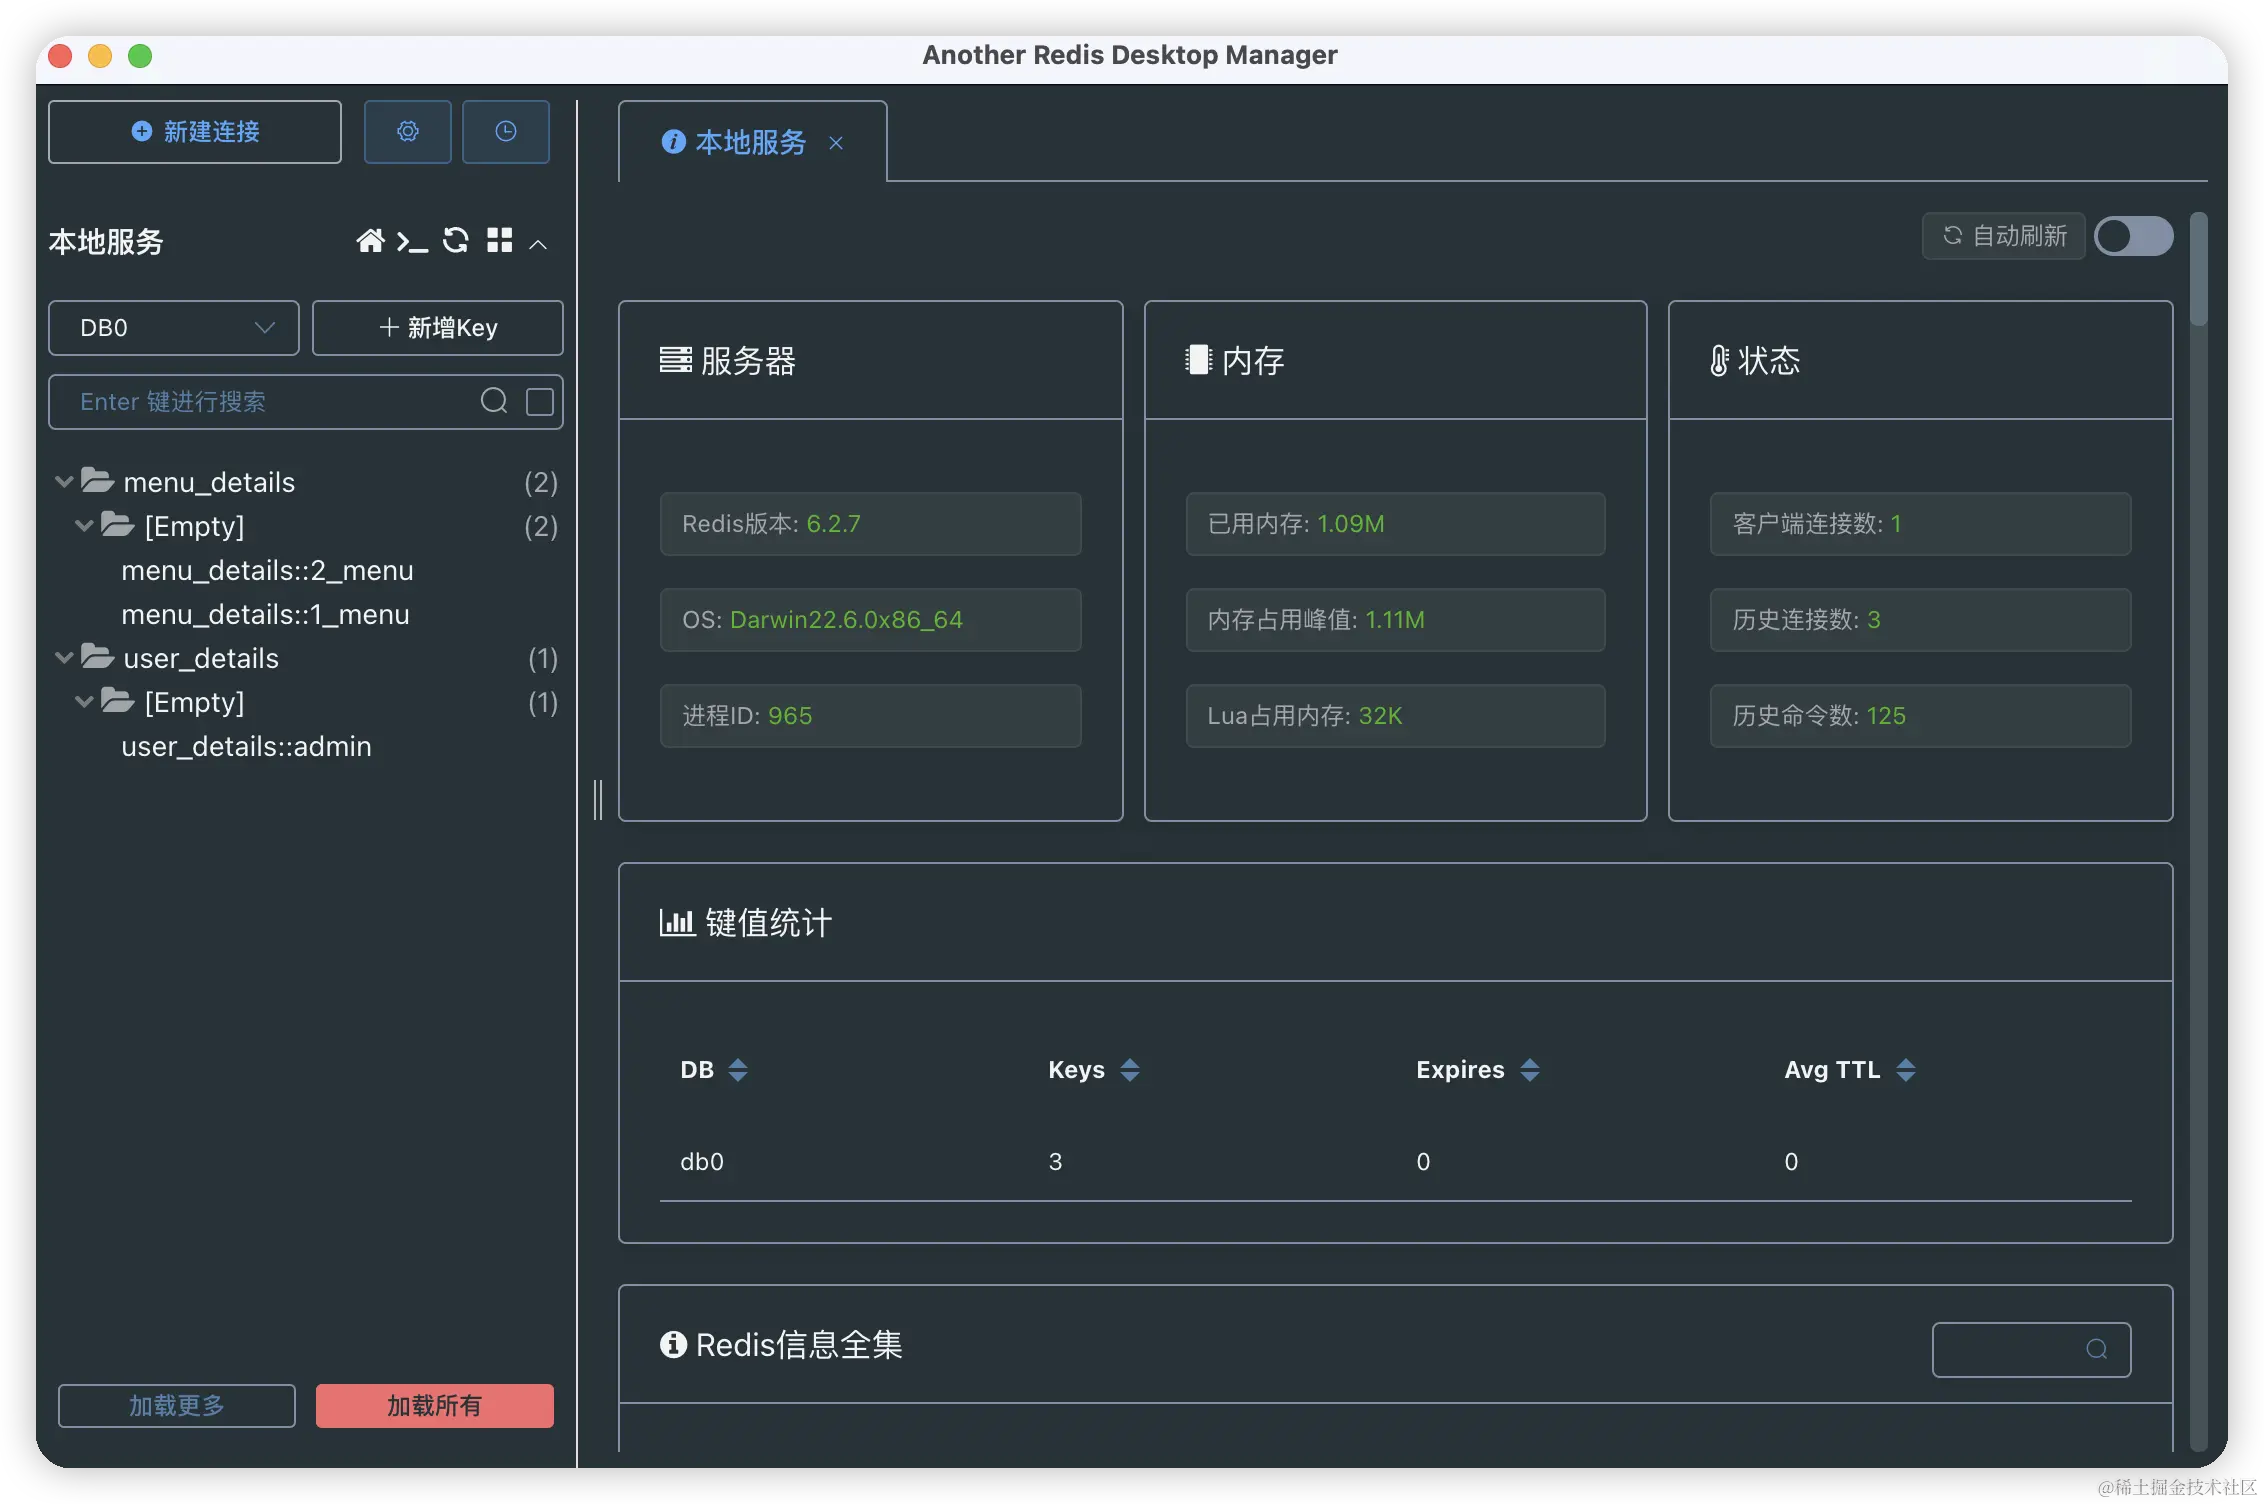This screenshot has height=1504, width=2264.
Task: Collapse the [Empty] folder under user_details
Action: click(85, 702)
